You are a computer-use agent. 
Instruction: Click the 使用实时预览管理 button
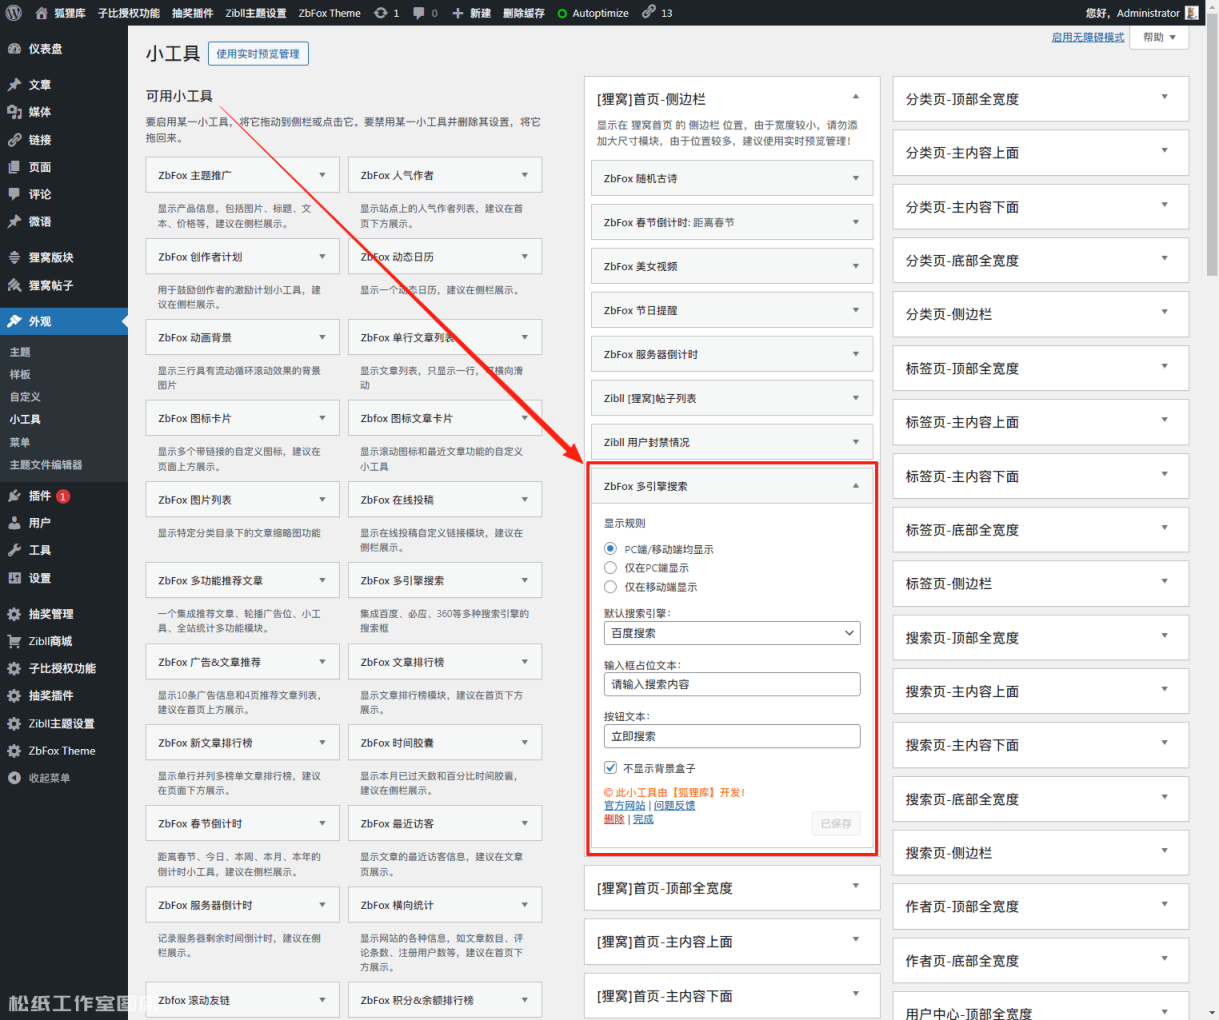point(258,54)
